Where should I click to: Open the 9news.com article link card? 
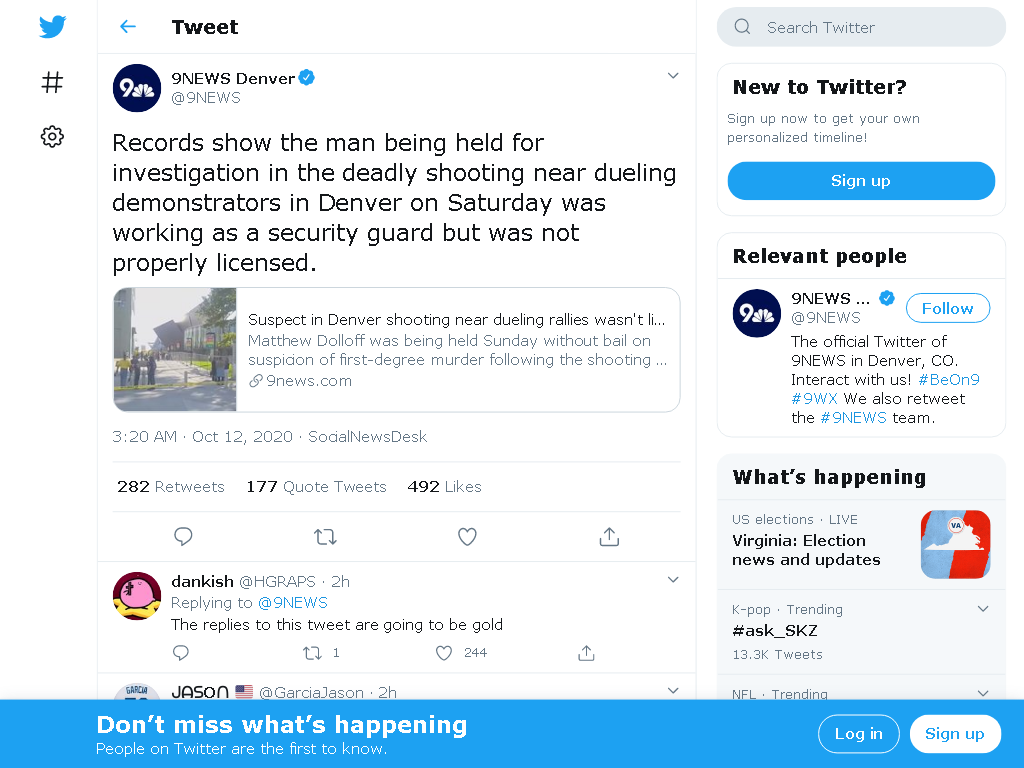pos(396,349)
